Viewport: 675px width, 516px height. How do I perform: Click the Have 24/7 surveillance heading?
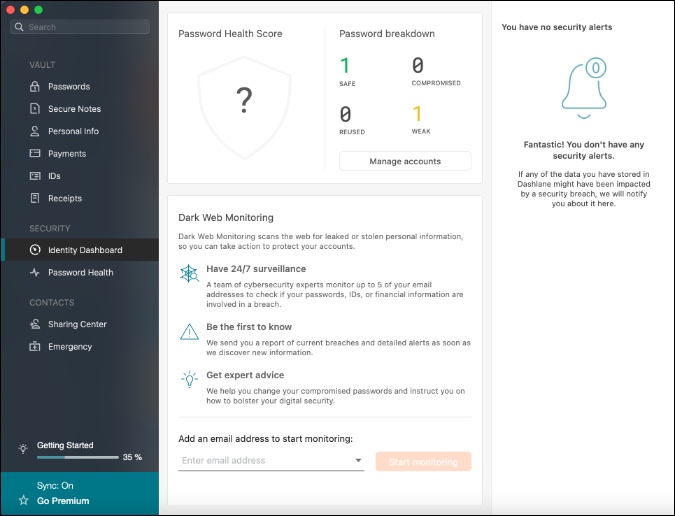point(256,269)
